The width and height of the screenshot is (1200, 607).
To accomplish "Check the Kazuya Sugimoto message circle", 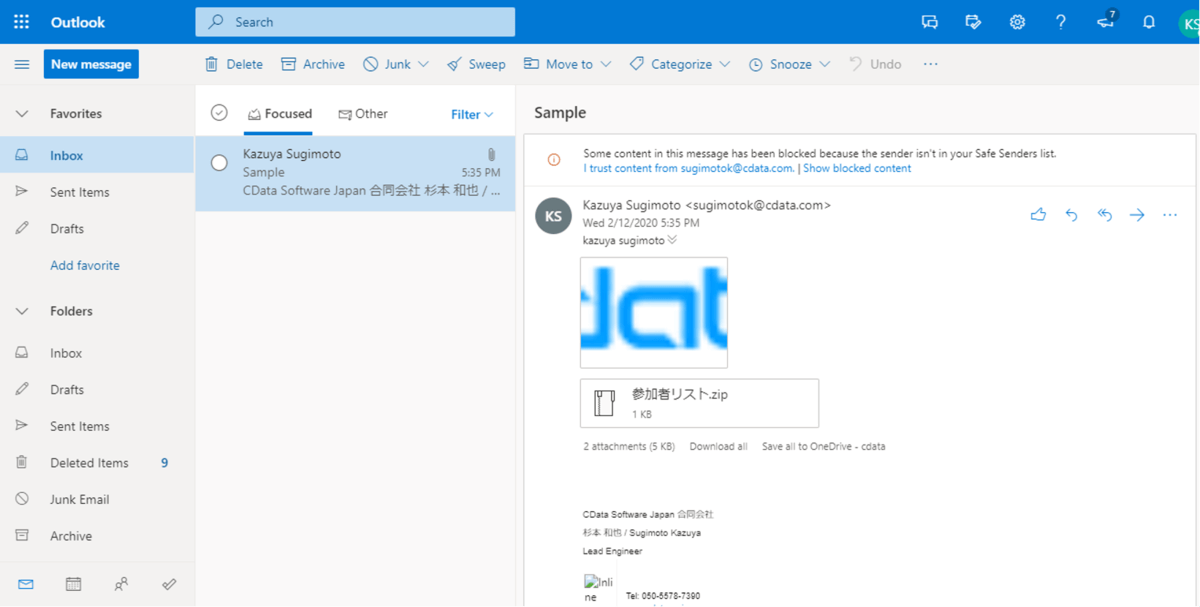I will tap(219, 163).
